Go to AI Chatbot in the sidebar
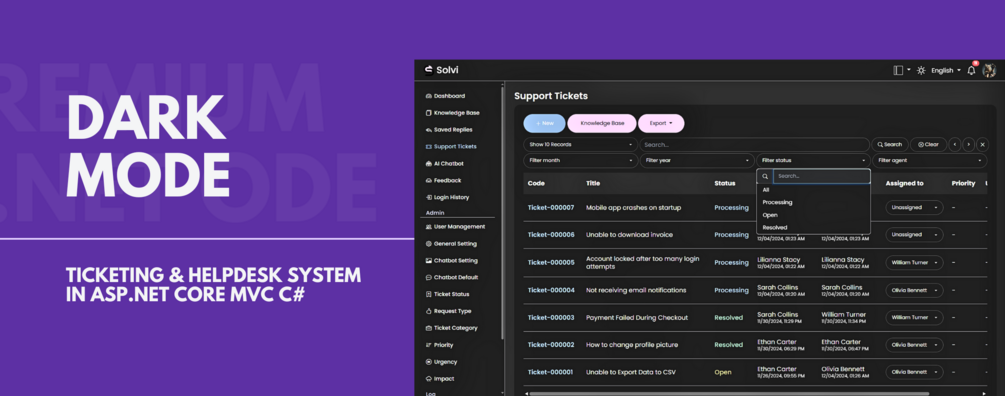Screen dimensions: 1005x396 [449, 163]
